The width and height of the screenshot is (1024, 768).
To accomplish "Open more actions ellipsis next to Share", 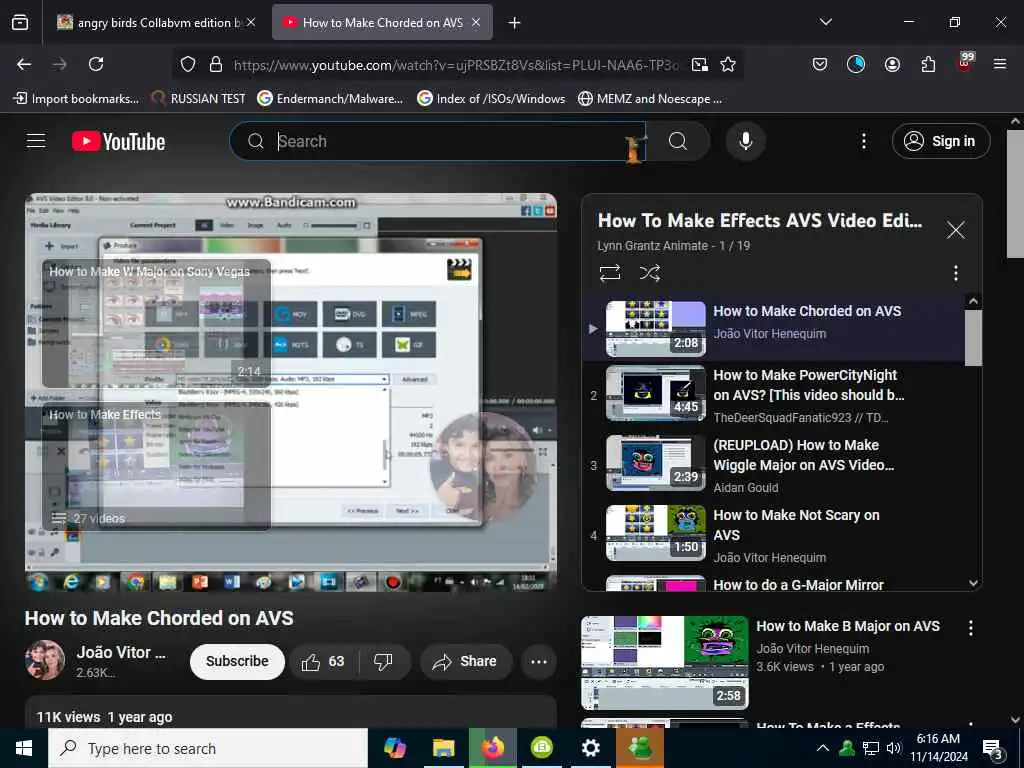I will click(539, 662).
